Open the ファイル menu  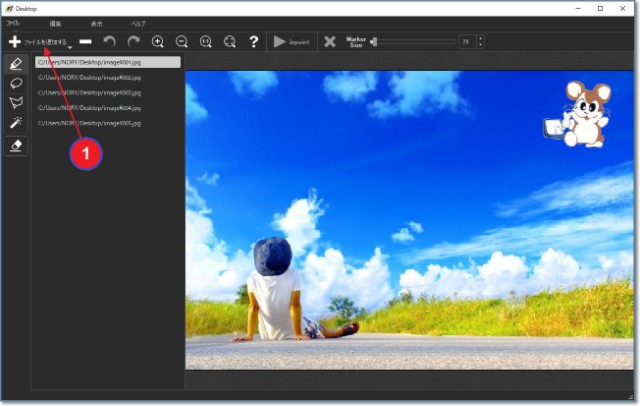click(13, 22)
